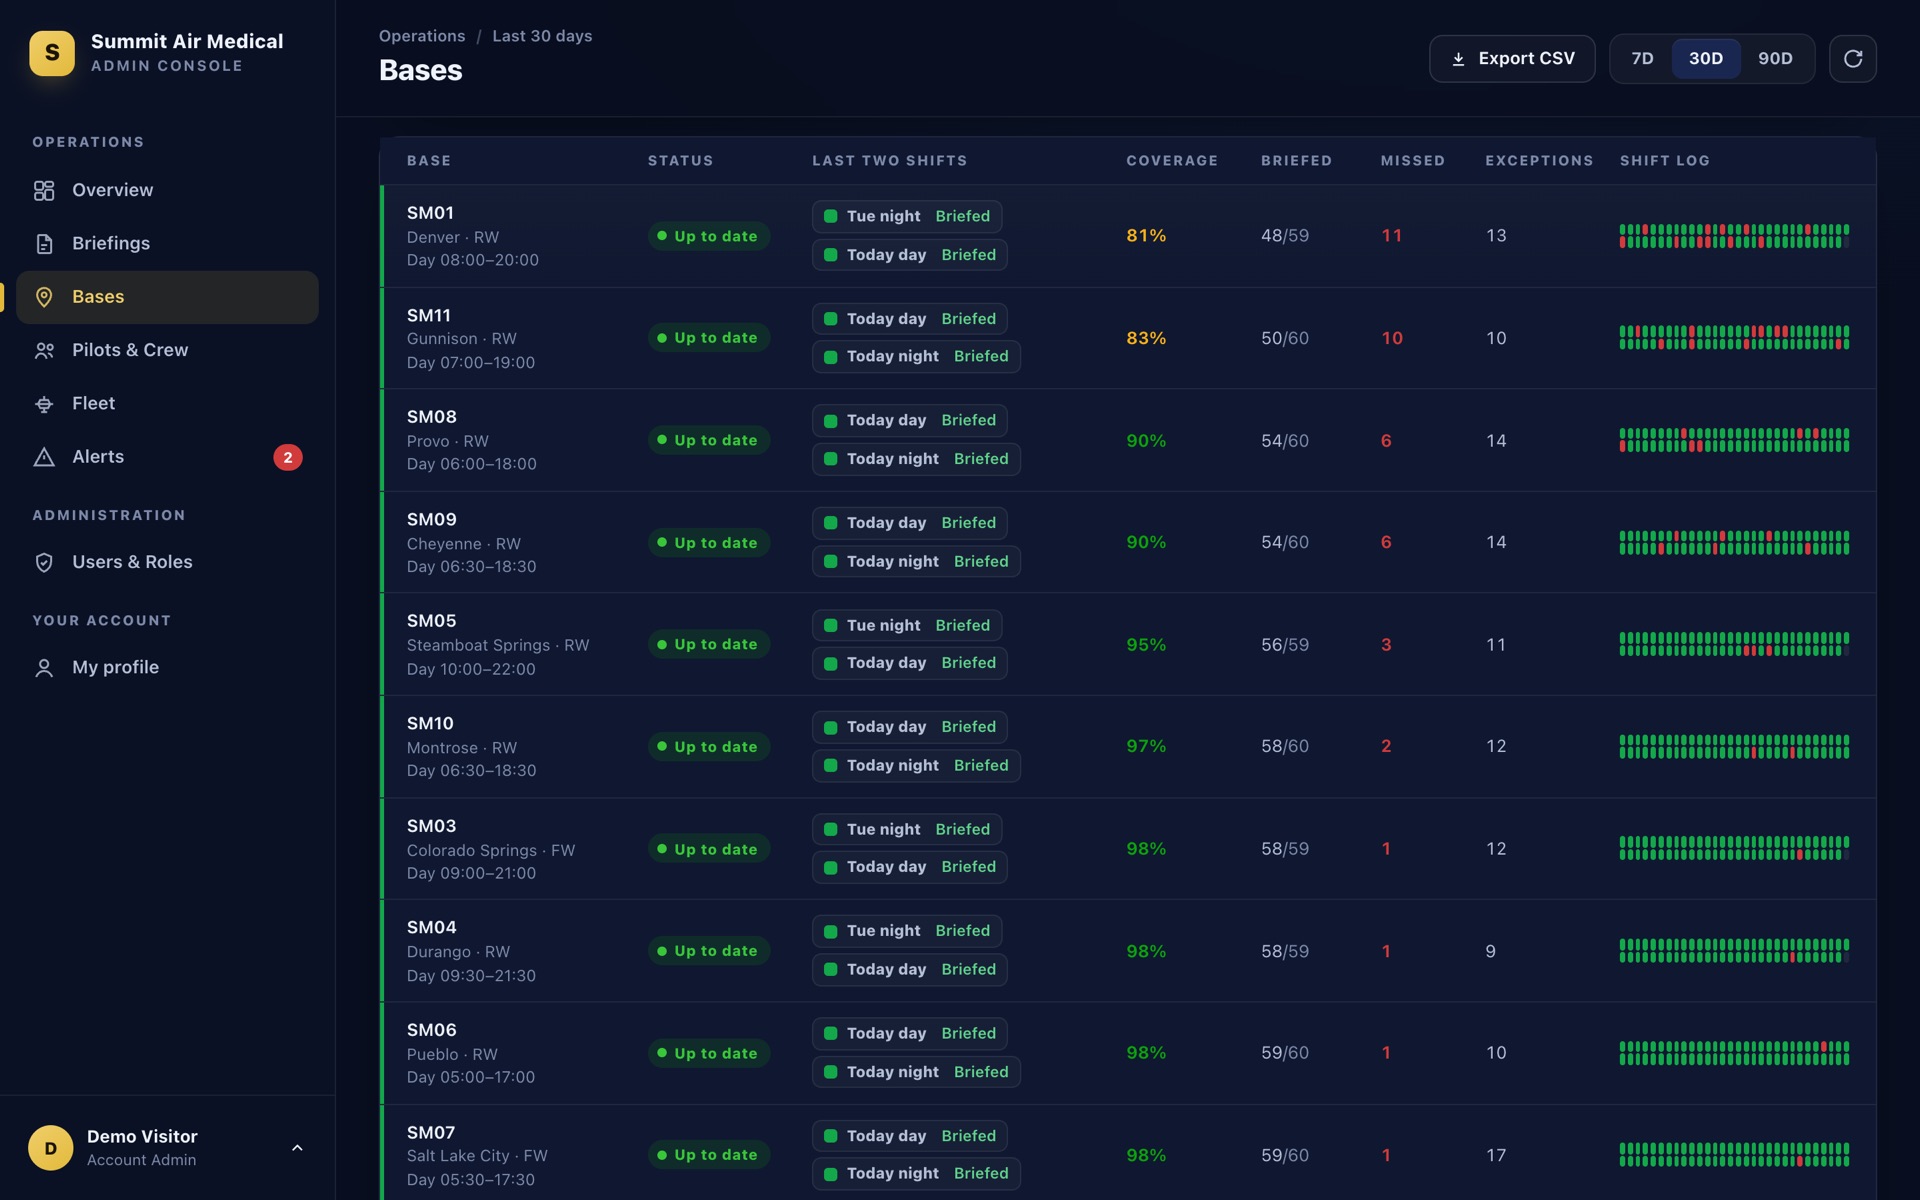Click the missed count 11 for SM01
Viewport: 1920px width, 1200px height.
click(x=1391, y=236)
